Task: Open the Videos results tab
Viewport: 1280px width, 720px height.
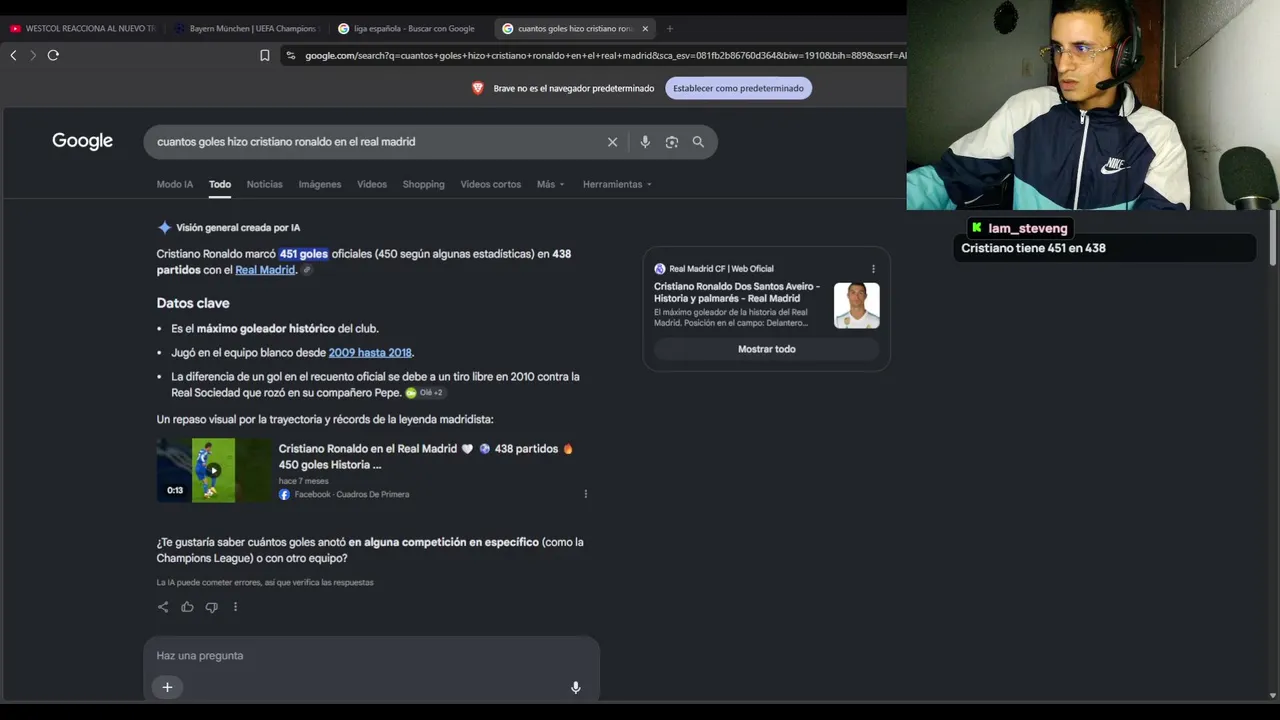Action: pos(372,184)
